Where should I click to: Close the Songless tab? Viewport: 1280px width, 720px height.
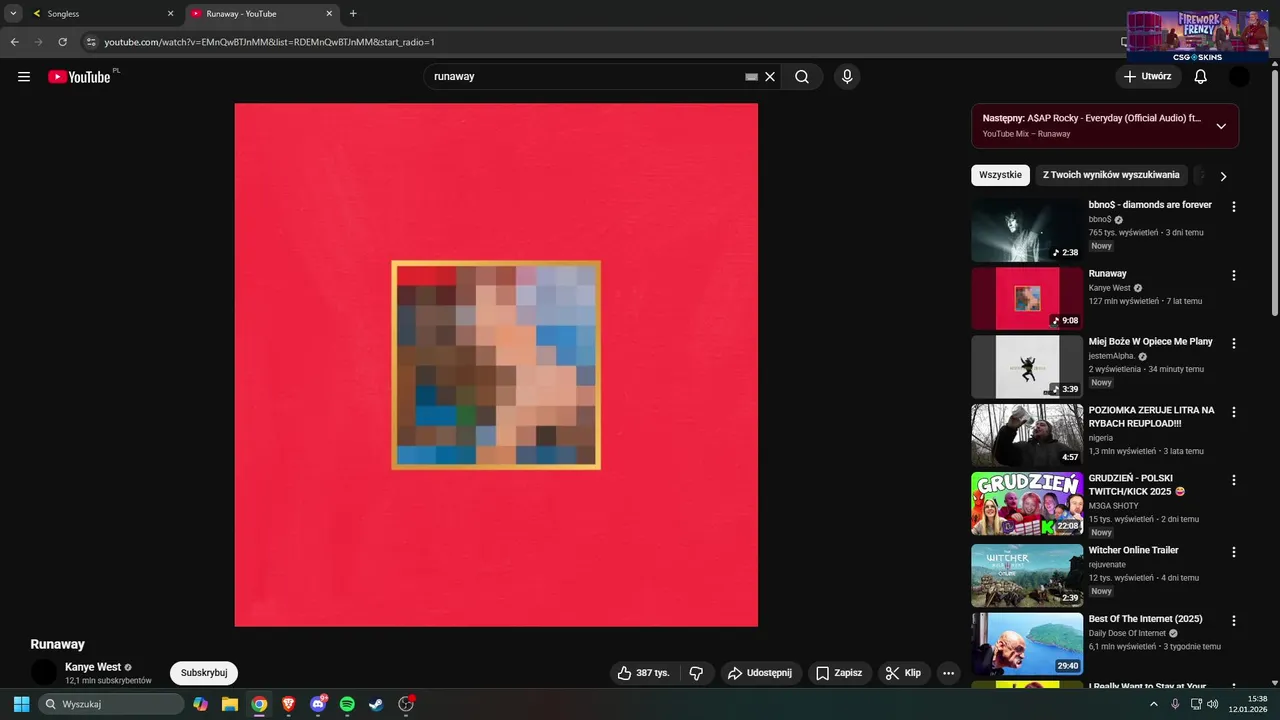coord(170,14)
